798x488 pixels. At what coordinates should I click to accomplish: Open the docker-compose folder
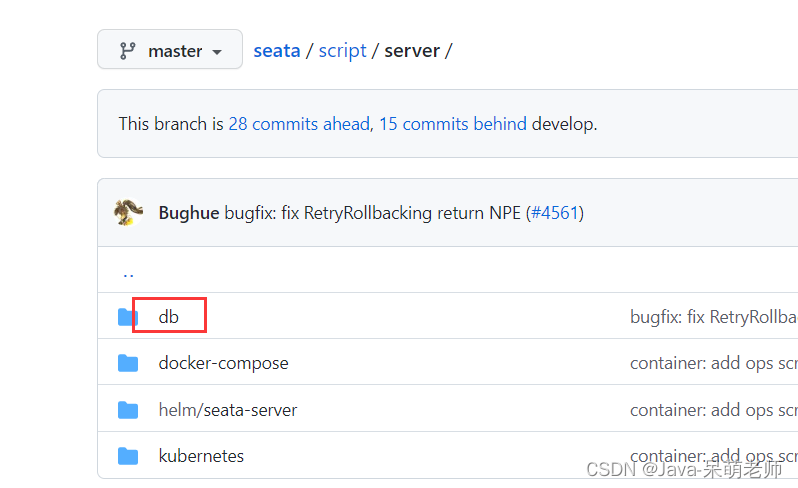(223, 363)
